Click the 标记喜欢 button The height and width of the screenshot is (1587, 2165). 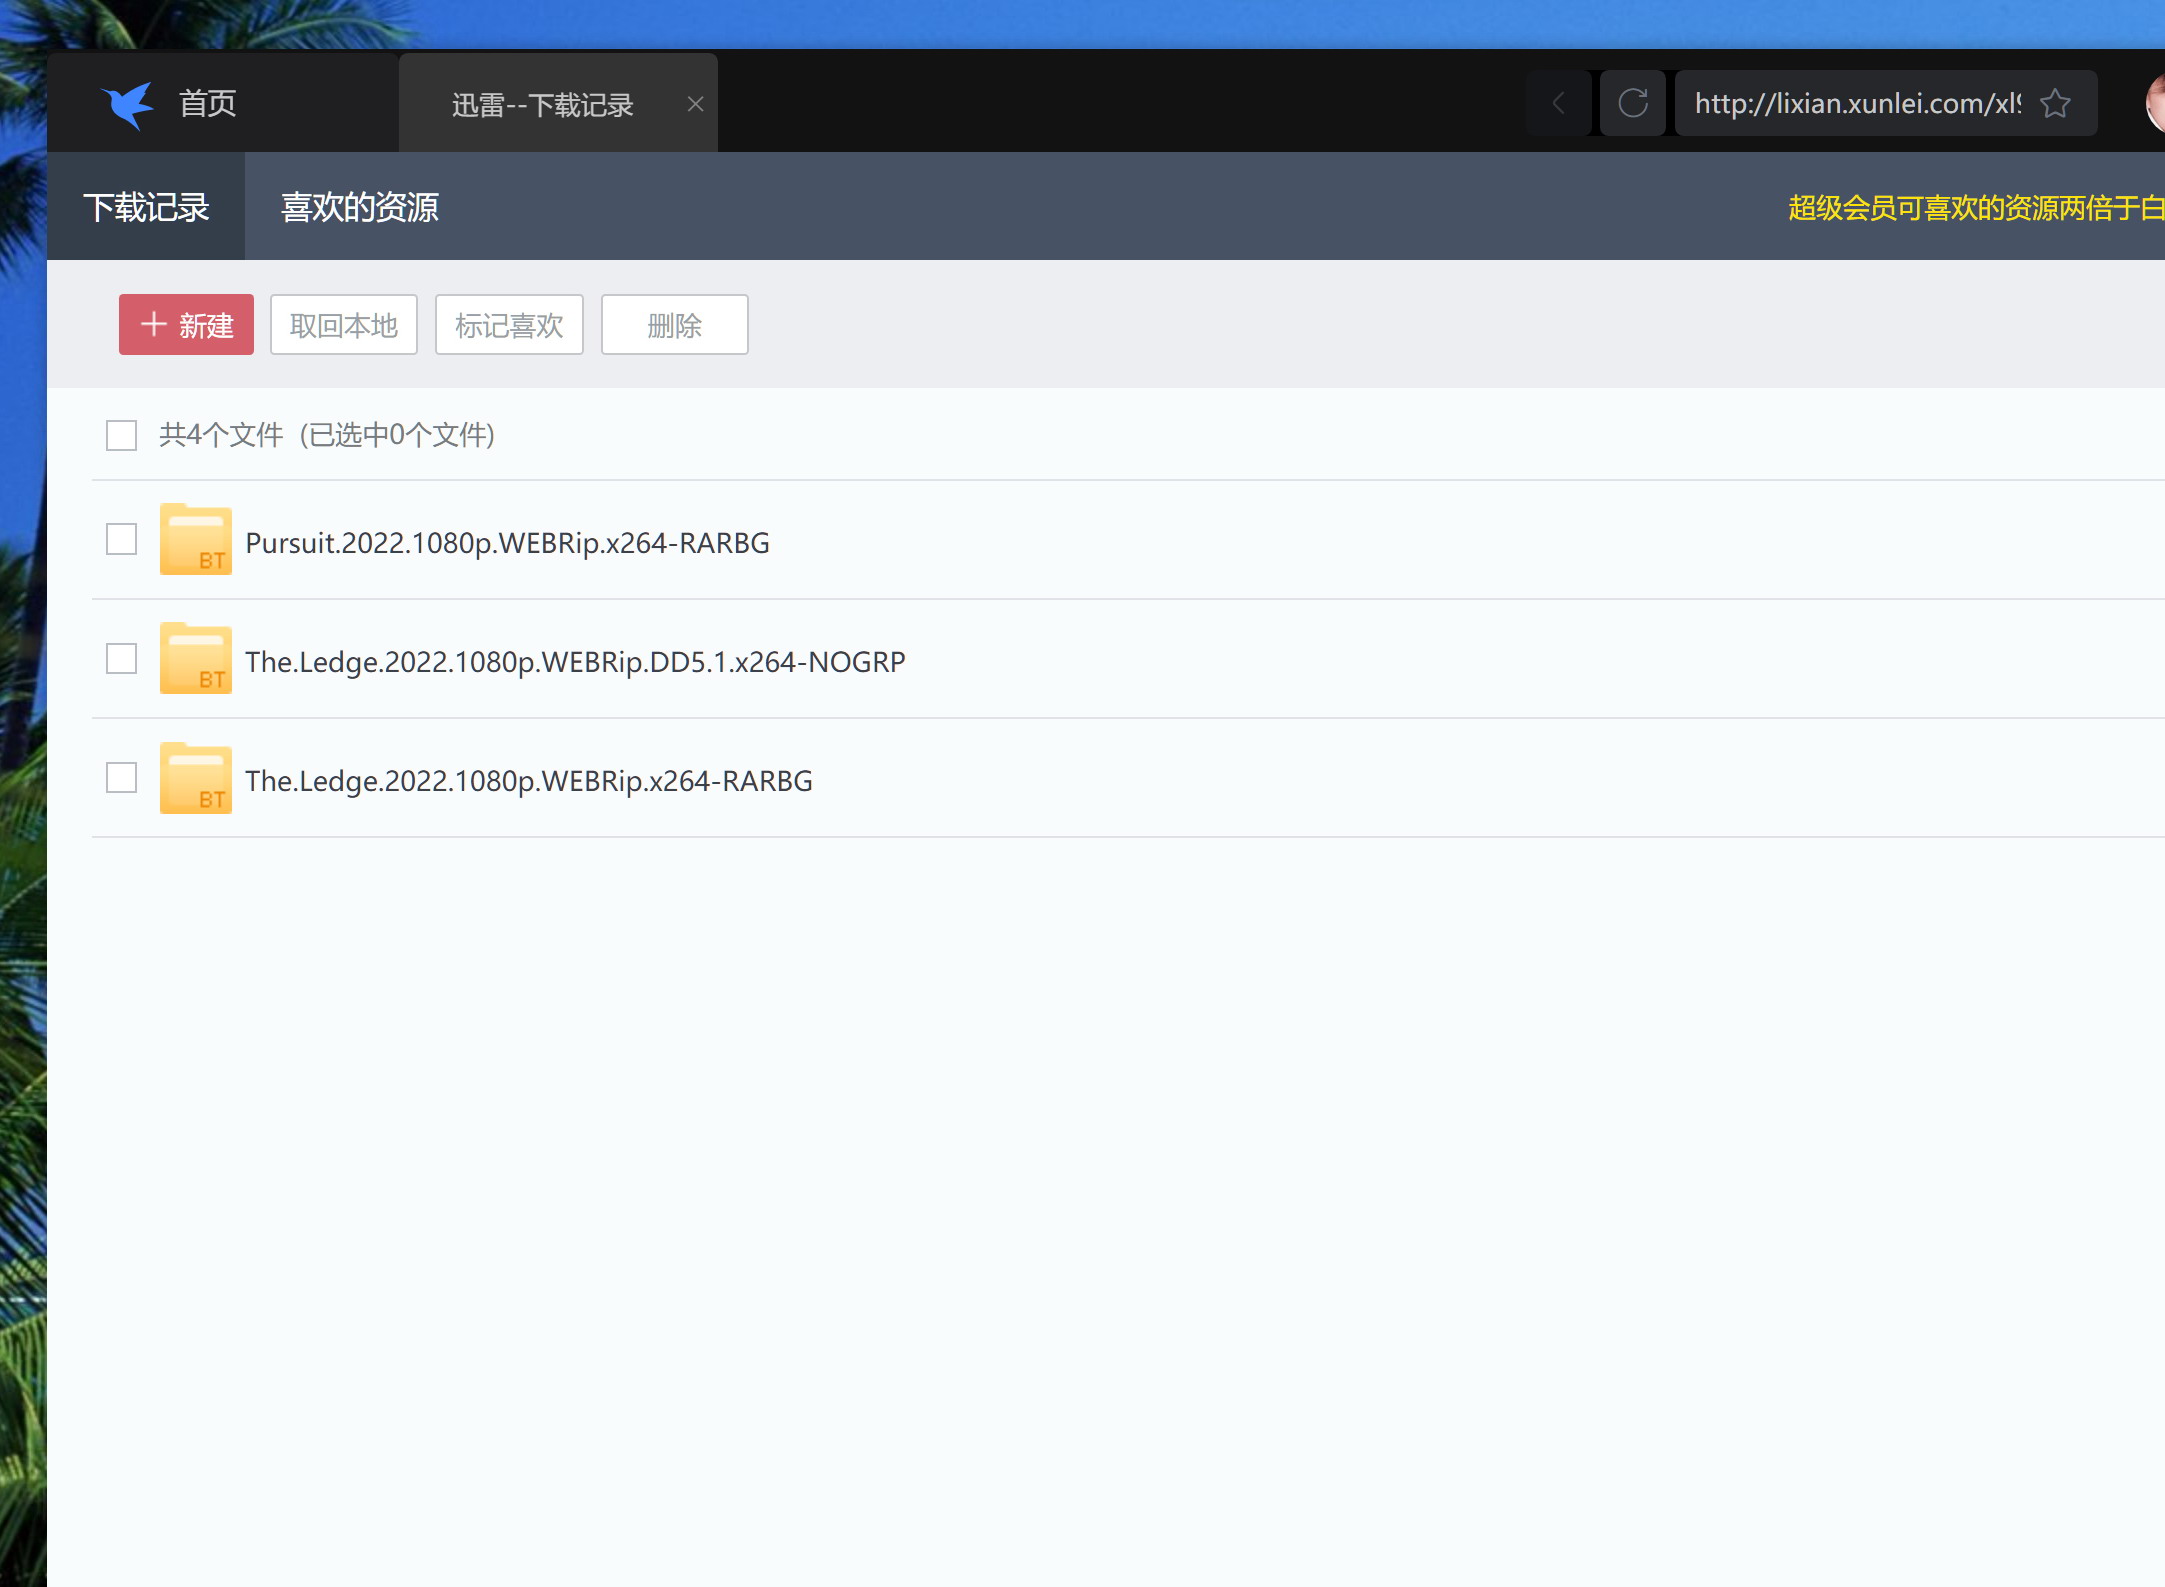tap(509, 325)
